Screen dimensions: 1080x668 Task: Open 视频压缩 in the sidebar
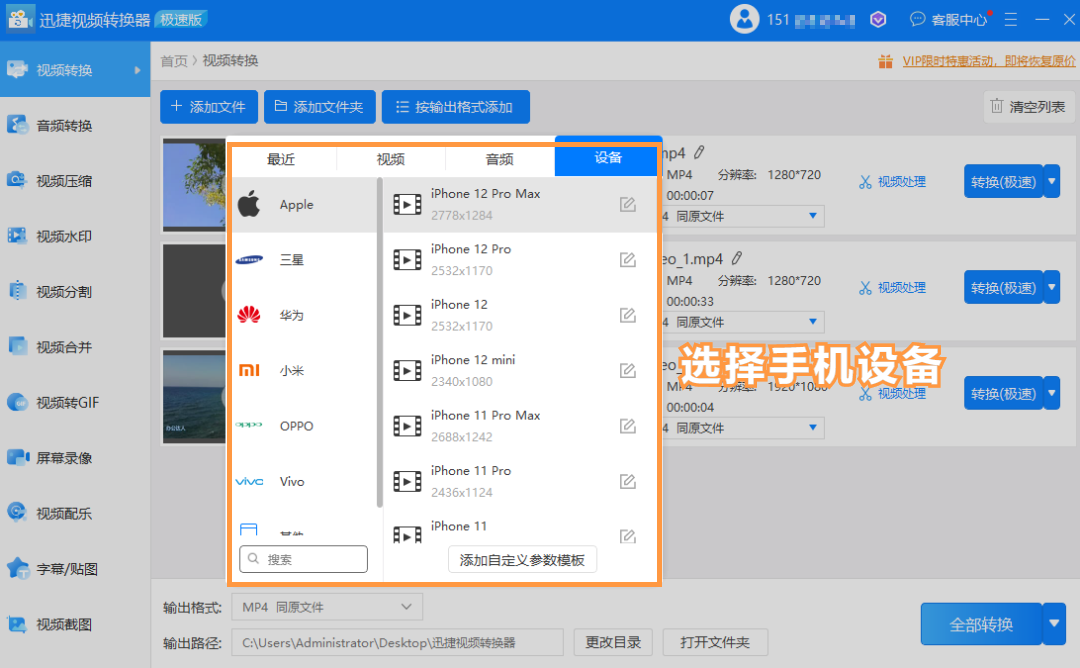click(x=74, y=181)
